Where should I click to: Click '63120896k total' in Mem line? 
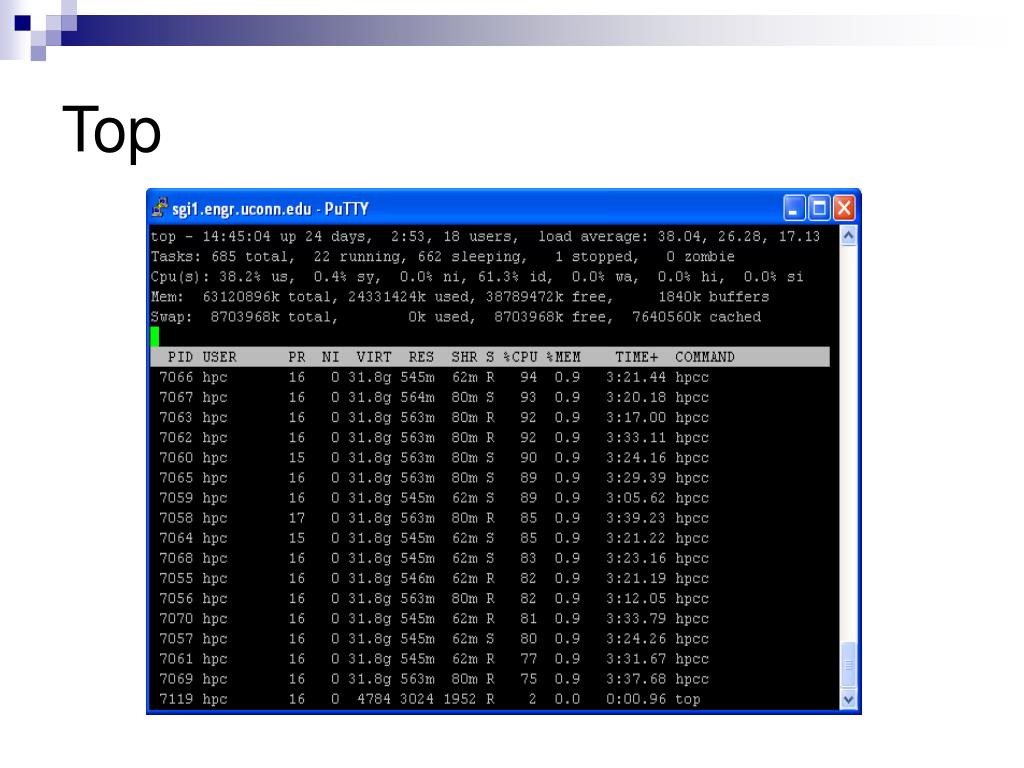click(270, 297)
